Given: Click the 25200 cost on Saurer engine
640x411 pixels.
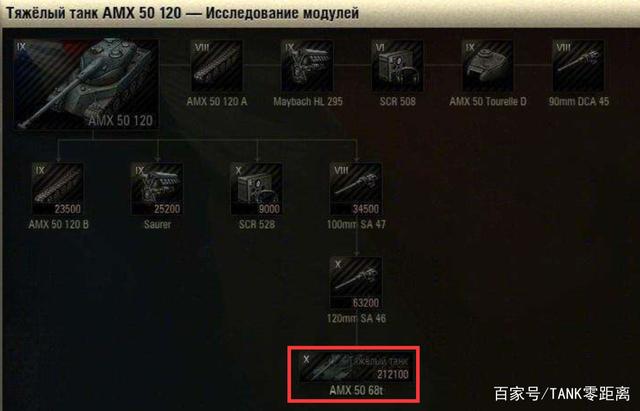Looking at the screenshot, I should point(167,209).
